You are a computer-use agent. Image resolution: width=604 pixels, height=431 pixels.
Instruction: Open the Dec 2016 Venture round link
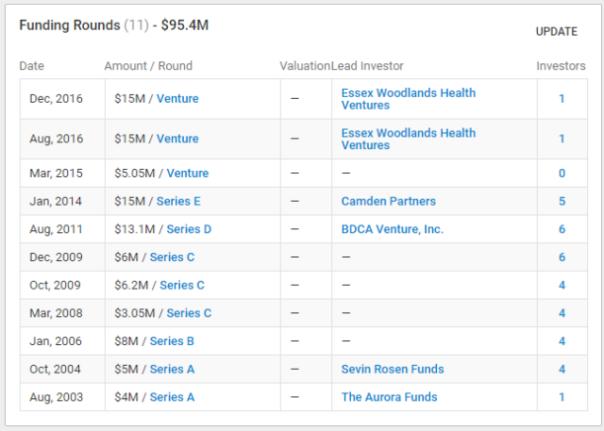178,99
